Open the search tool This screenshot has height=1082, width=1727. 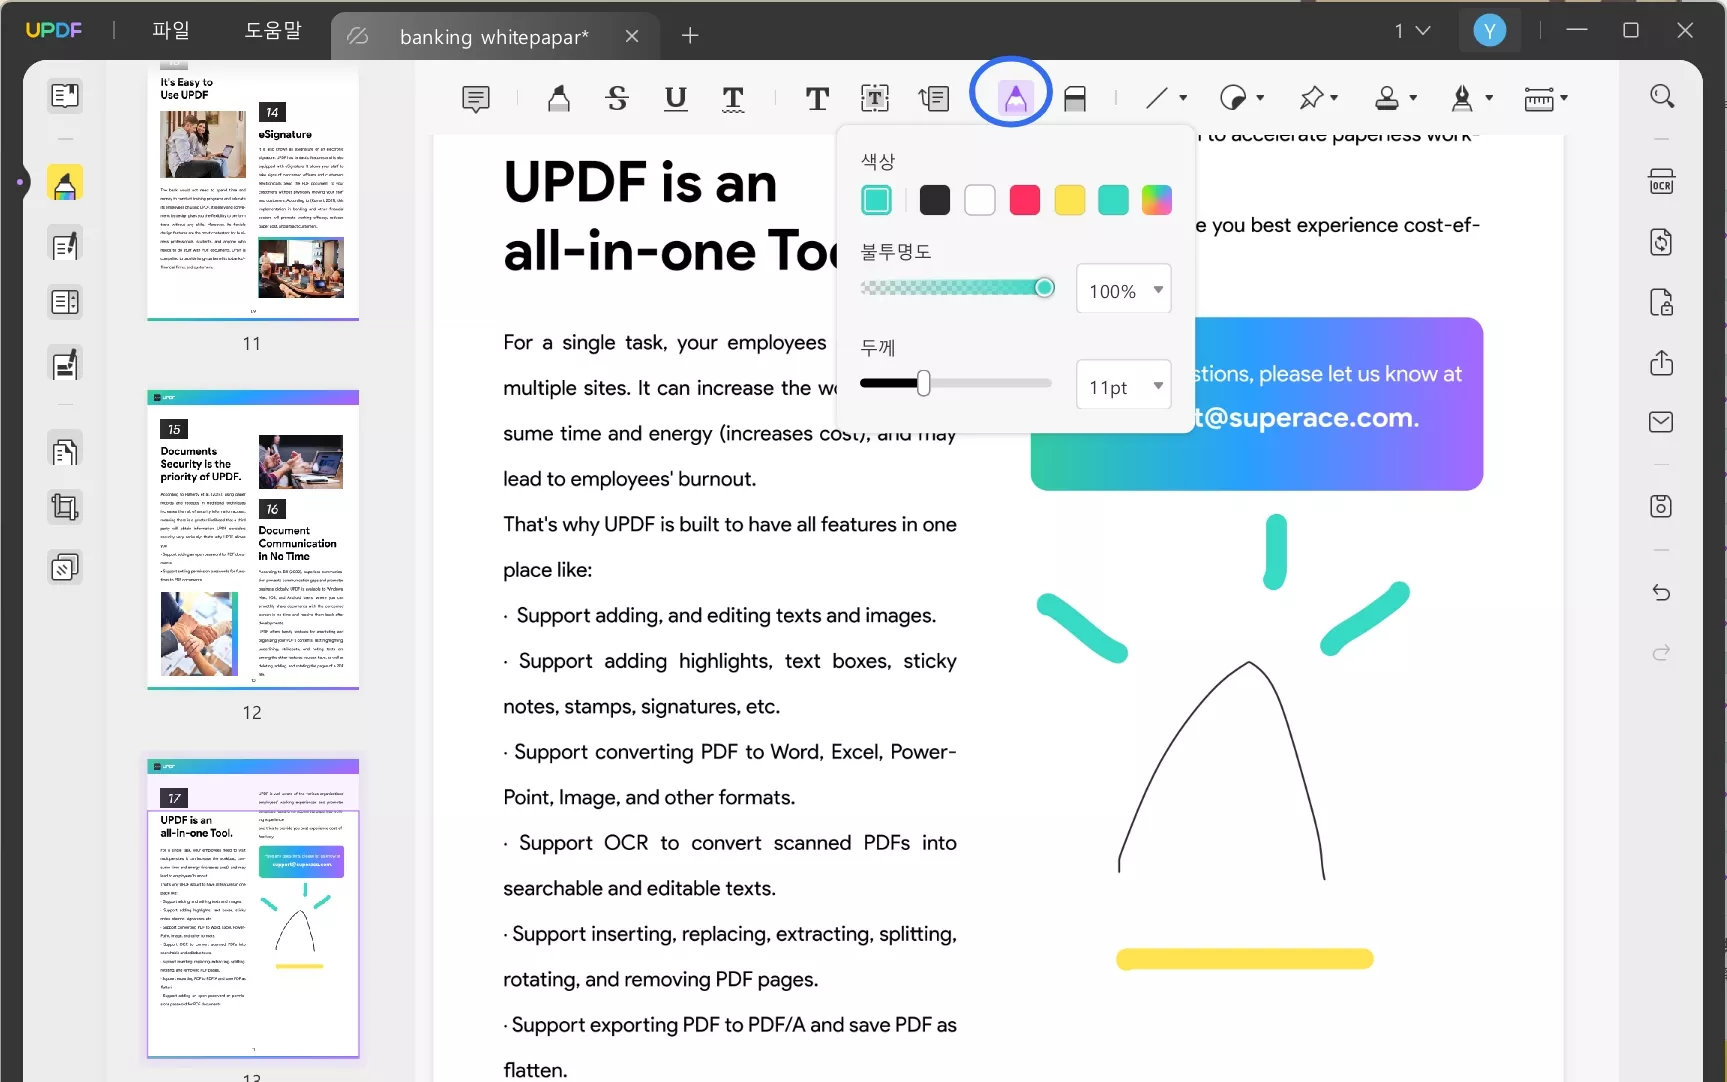point(1662,96)
